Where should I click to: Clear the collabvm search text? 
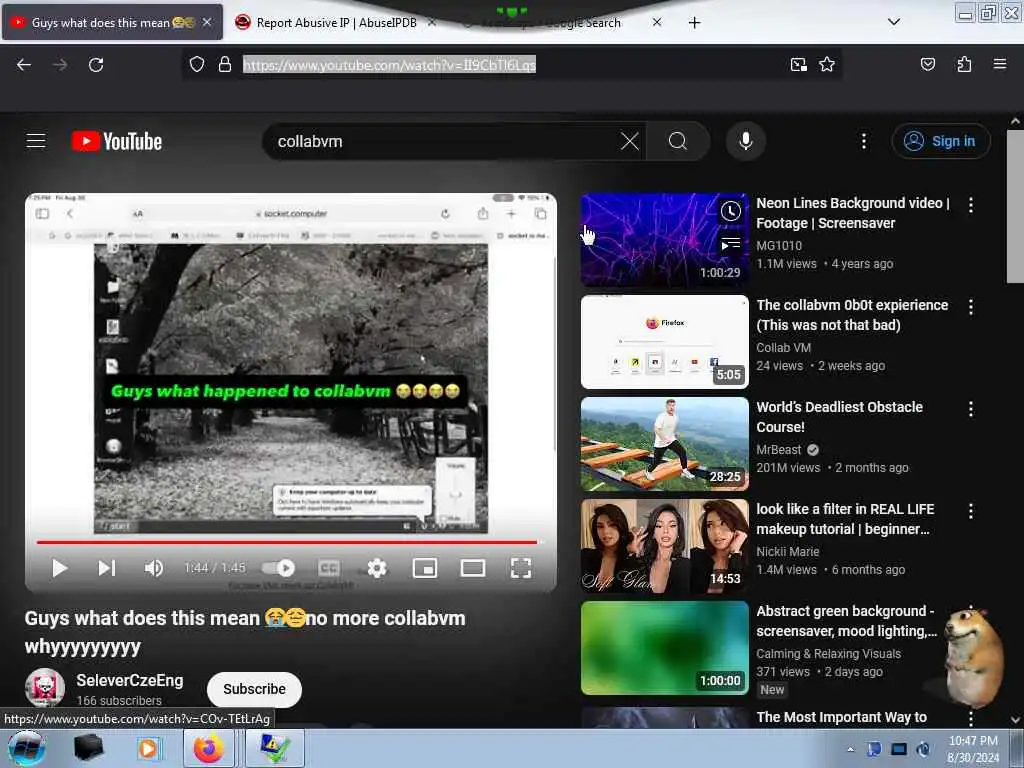630,141
